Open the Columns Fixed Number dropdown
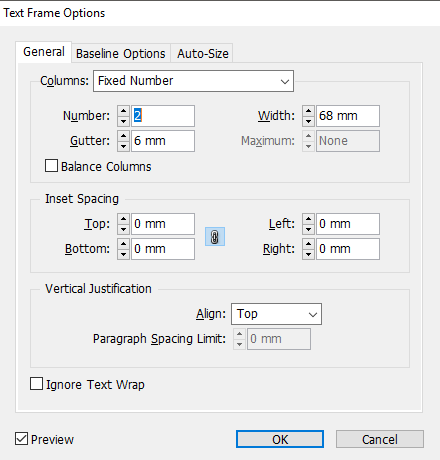 click(193, 81)
